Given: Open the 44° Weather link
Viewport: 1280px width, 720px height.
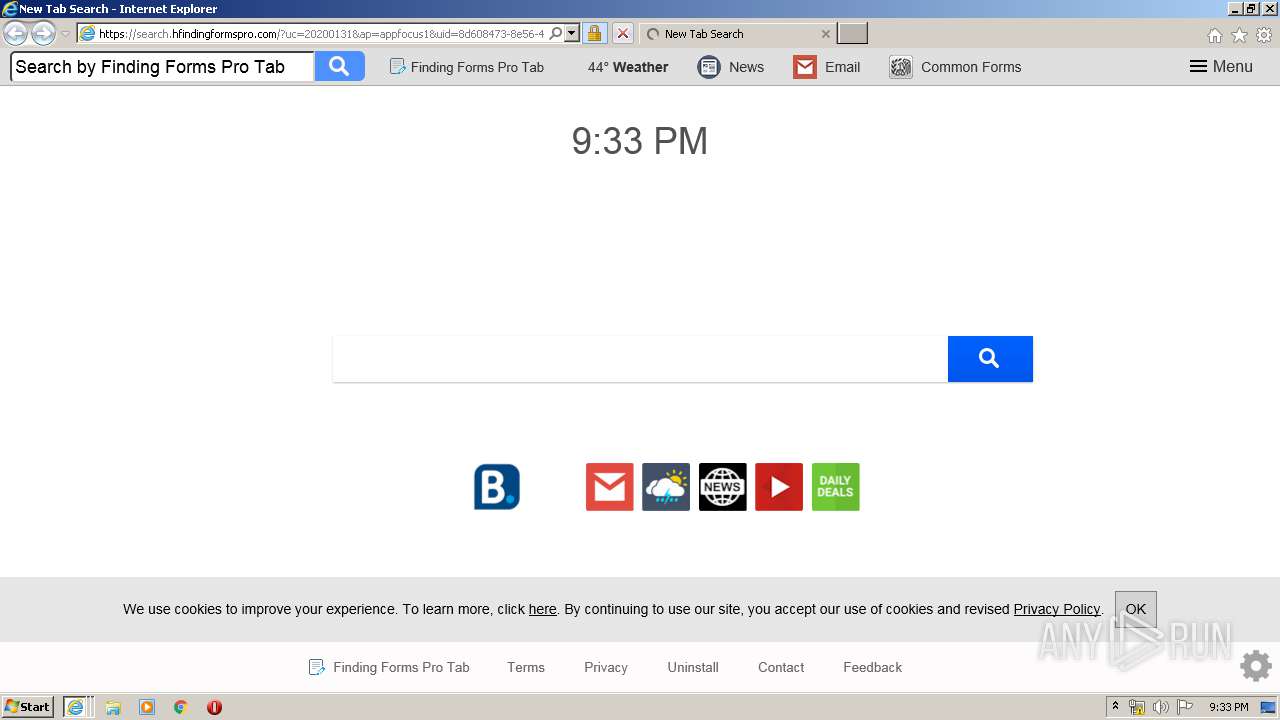Looking at the screenshot, I should coord(628,67).
